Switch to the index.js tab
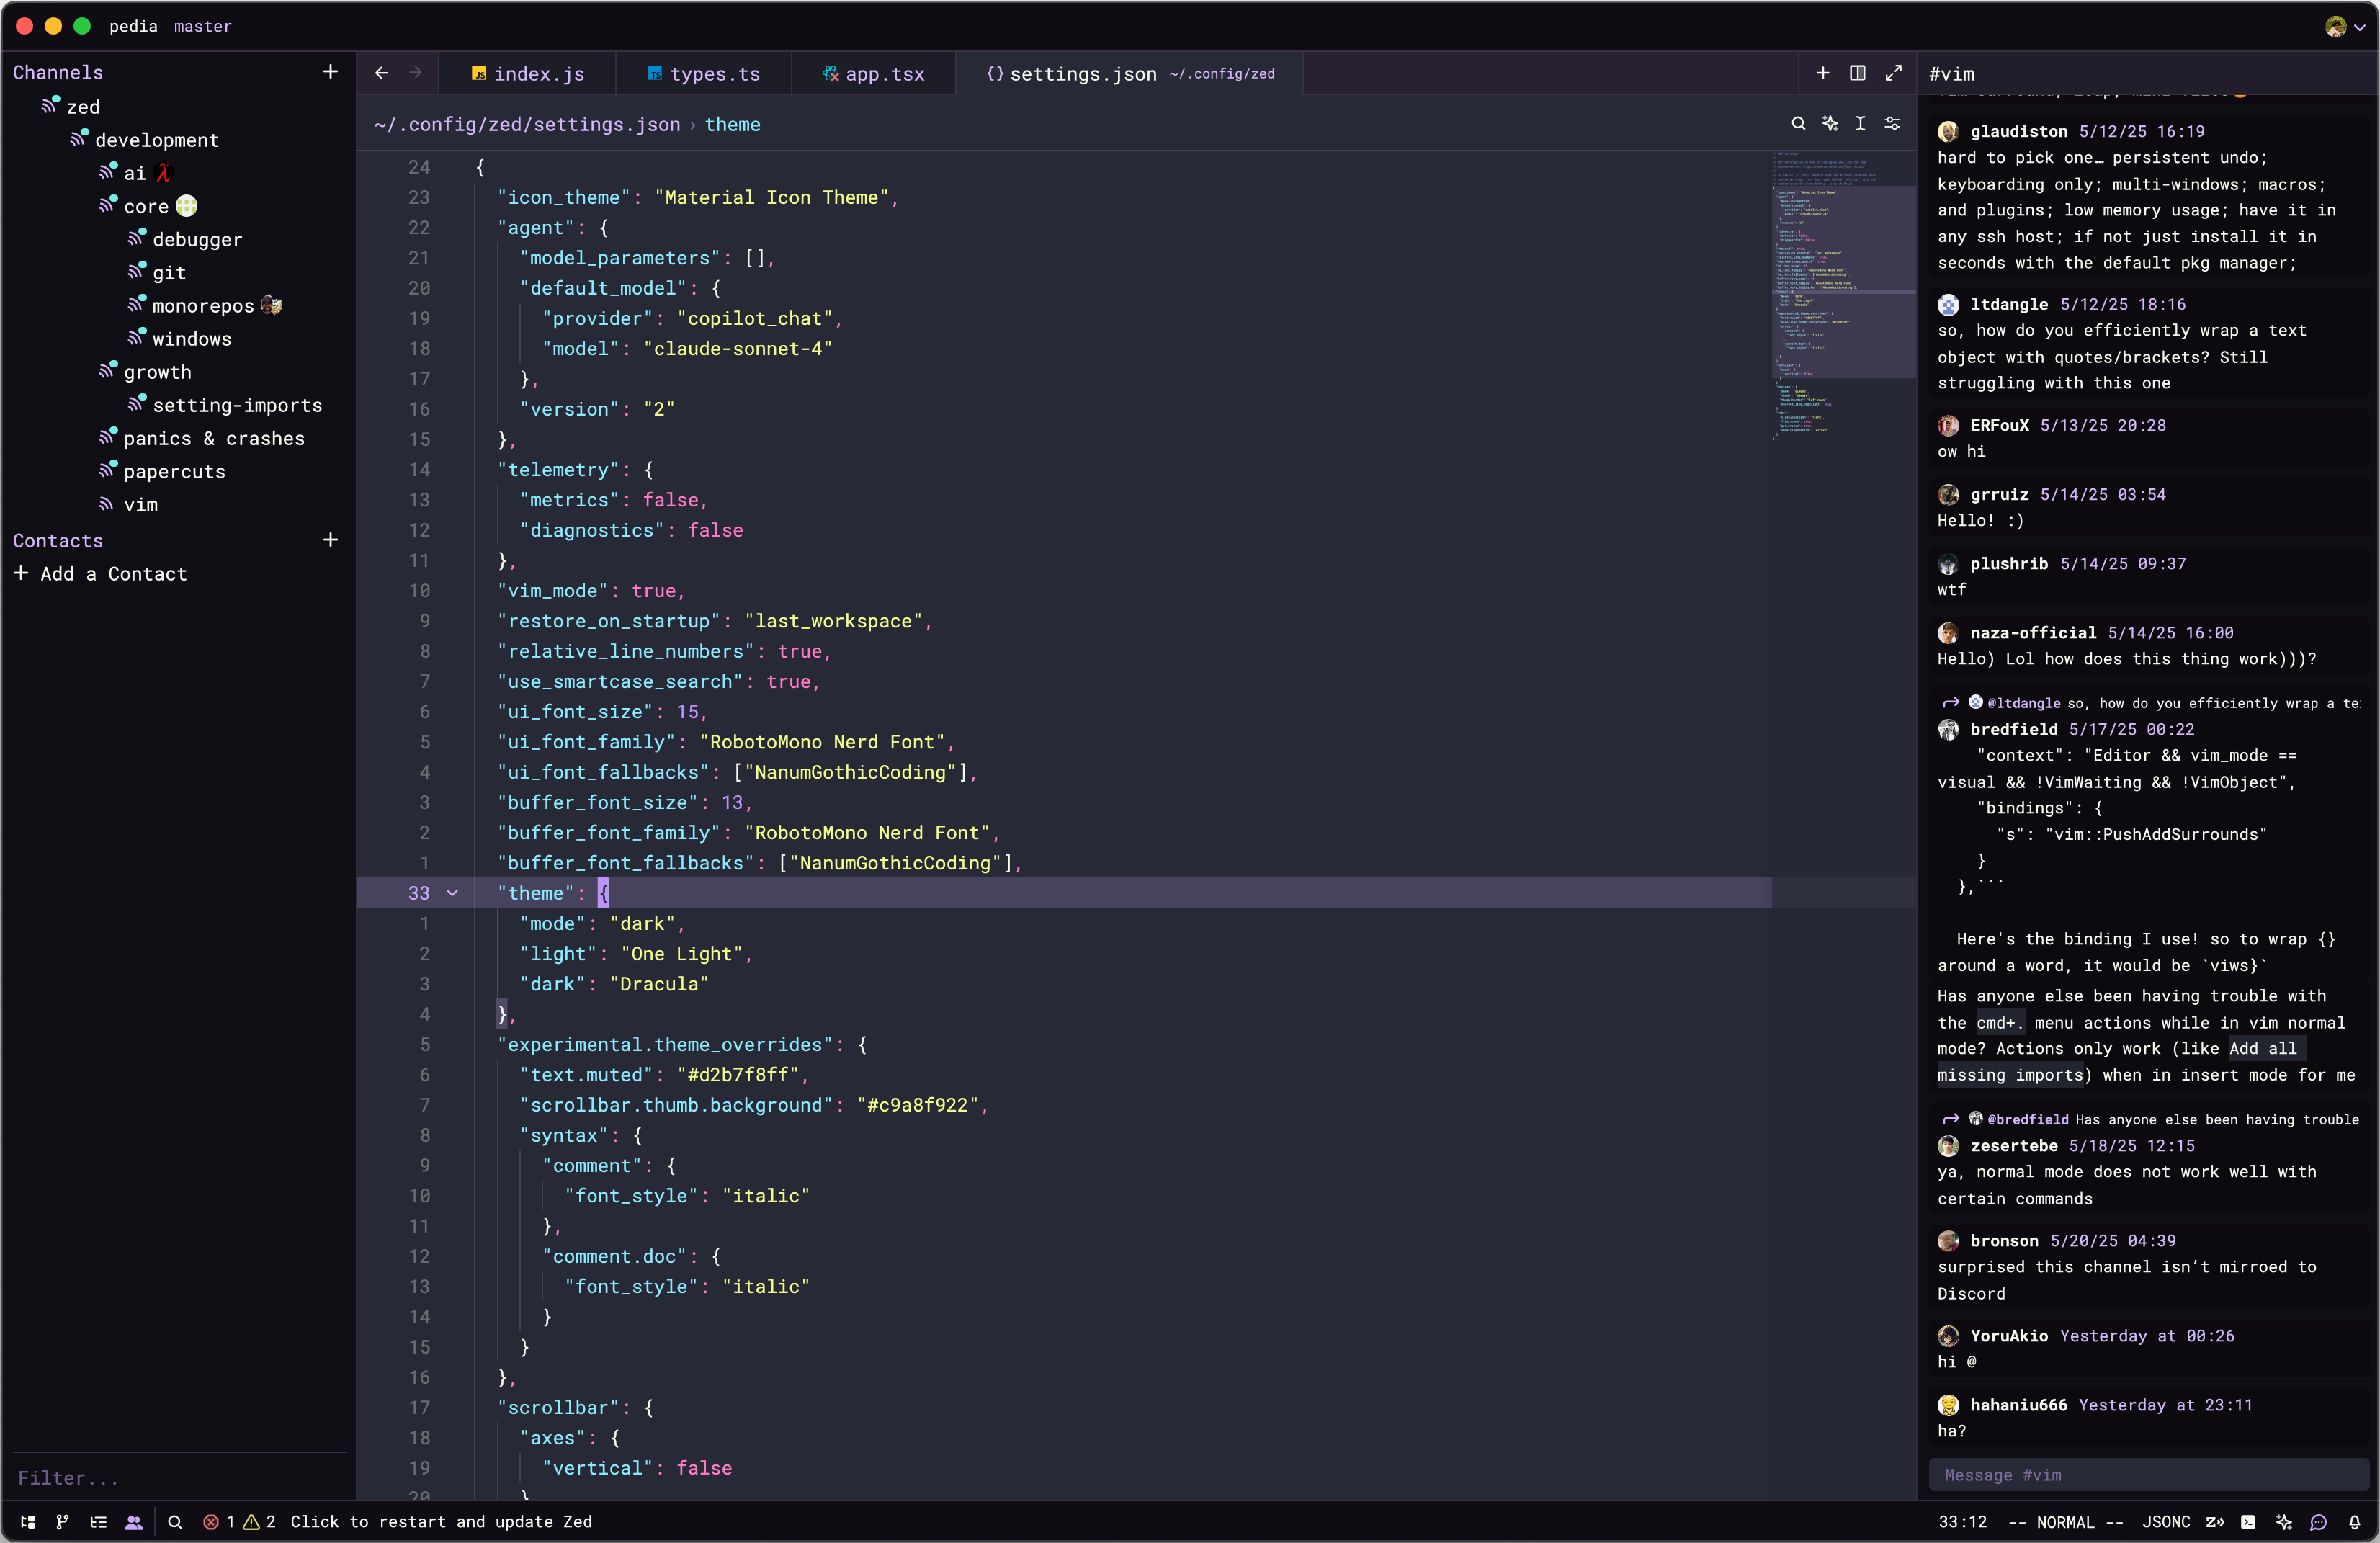The height and width of the screenshot is (1543, 2380). point(528,74)
